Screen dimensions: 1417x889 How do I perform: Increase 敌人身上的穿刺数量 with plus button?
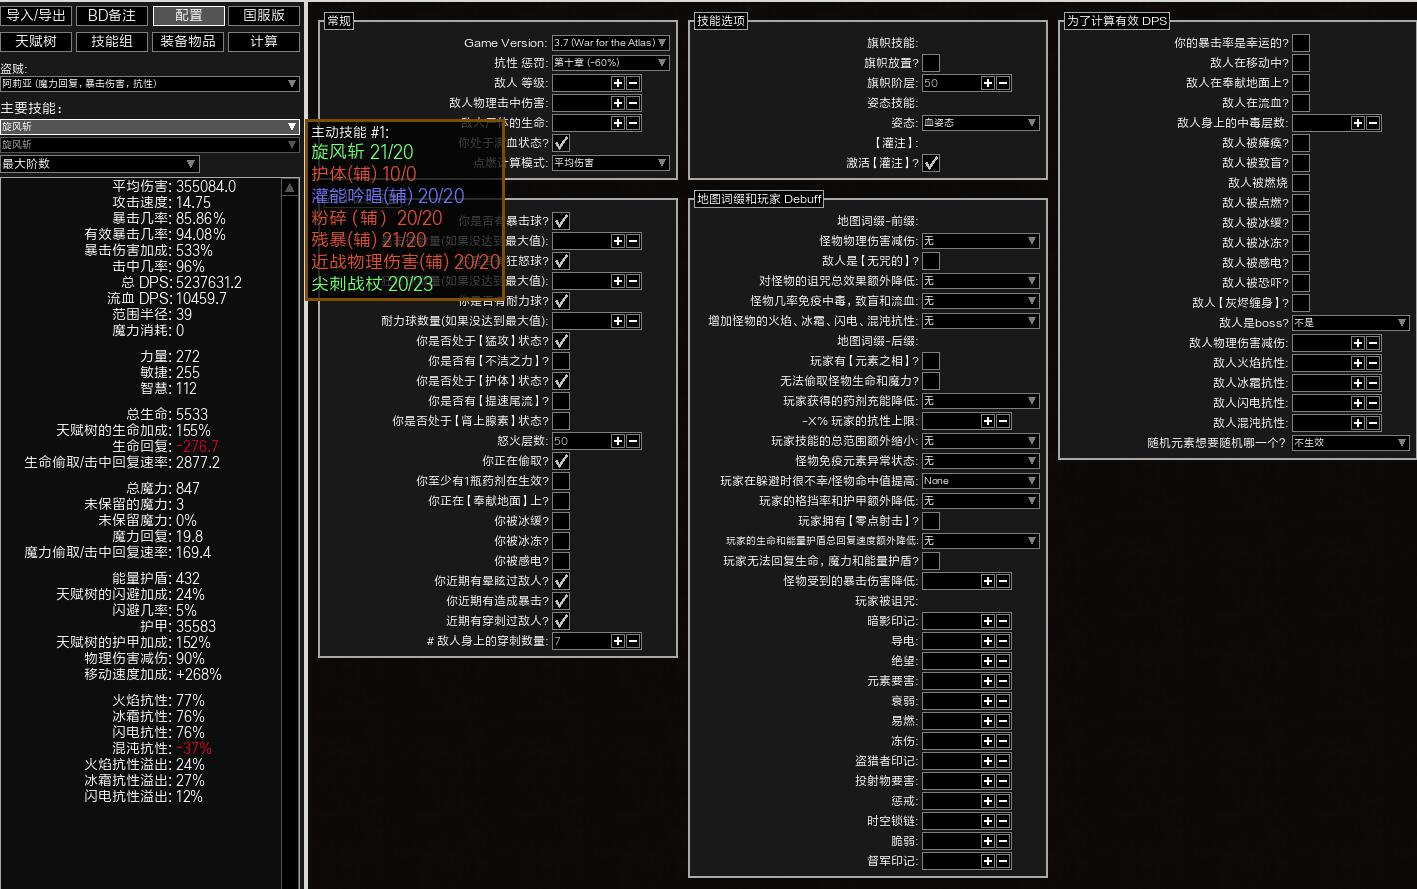click(618, 641)
